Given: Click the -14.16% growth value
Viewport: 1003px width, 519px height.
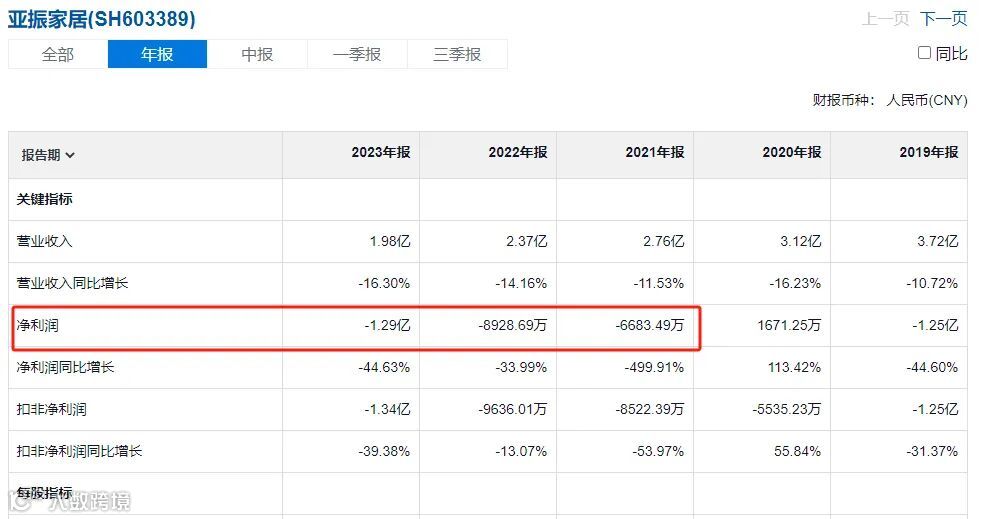Looking at the screenshot, I should pos(521,283).
